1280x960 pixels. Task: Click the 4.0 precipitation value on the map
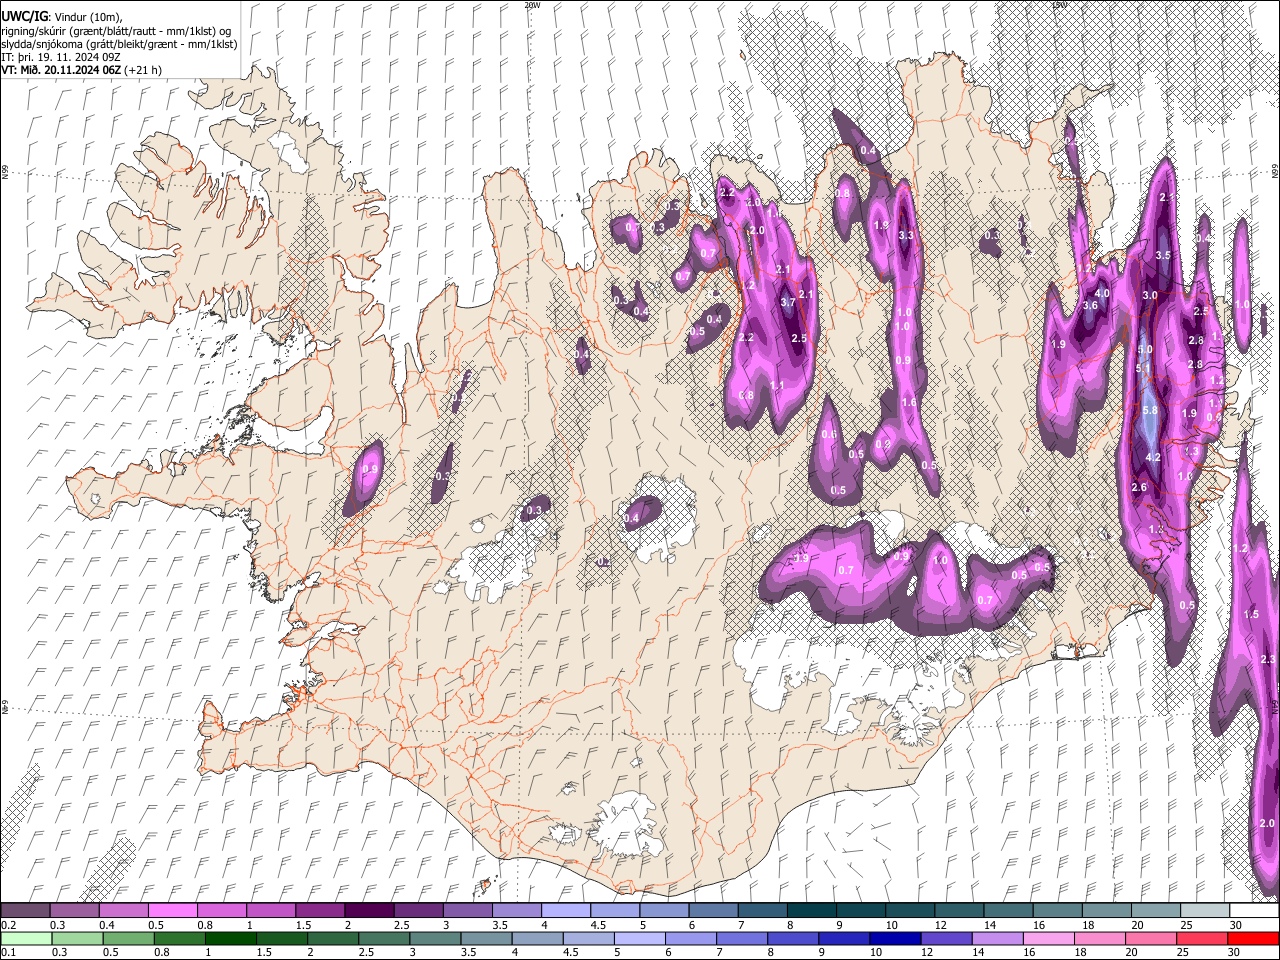pyautogui.click(x=1103, y=294)
